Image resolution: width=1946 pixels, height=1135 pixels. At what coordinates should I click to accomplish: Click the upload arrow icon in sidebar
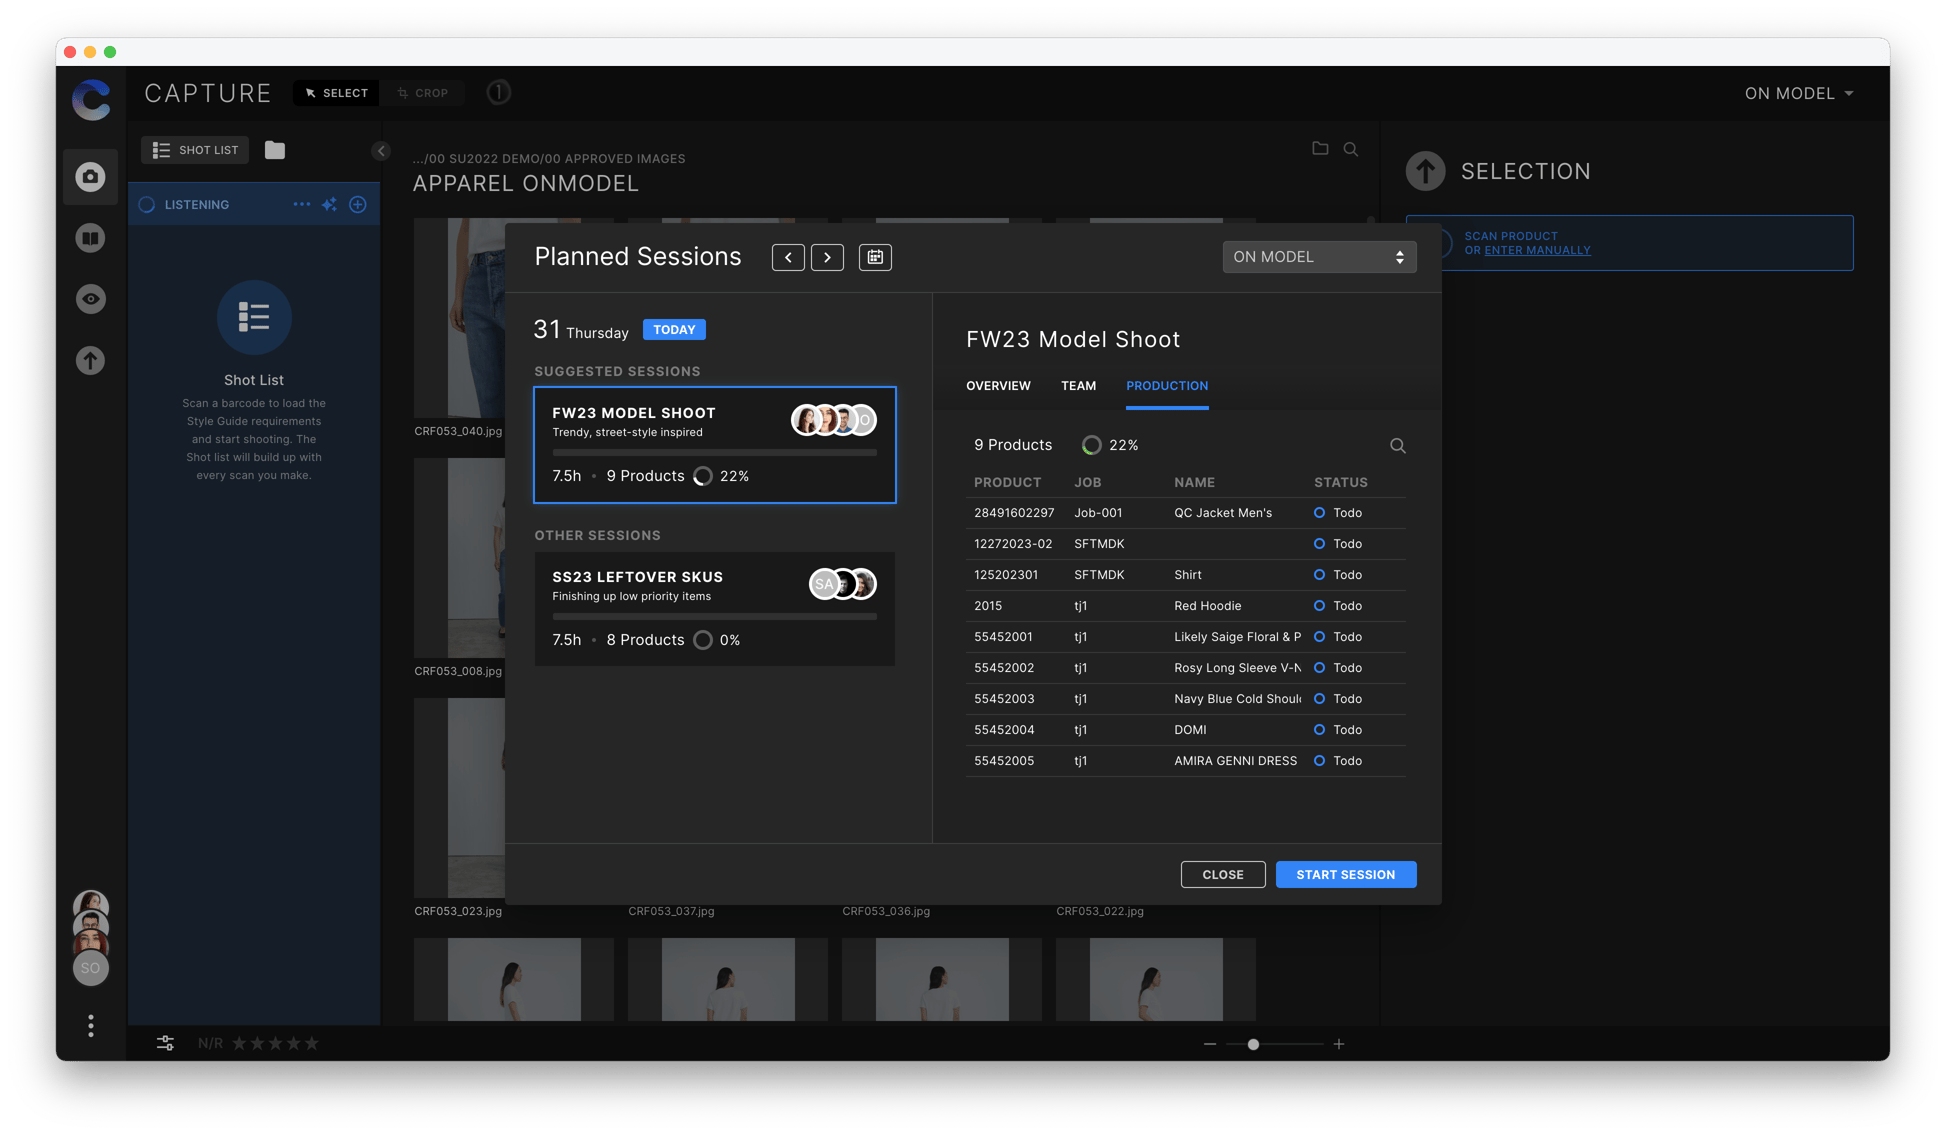[x=90, y=360]
